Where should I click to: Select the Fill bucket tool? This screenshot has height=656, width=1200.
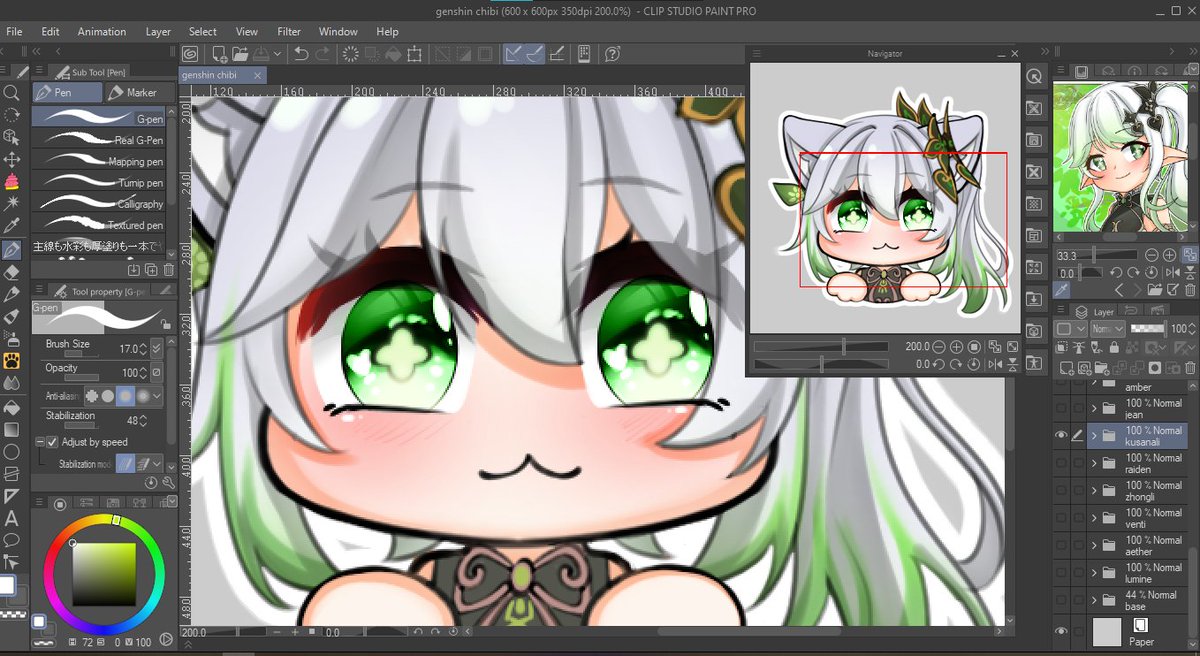click(x=11, y=406)
